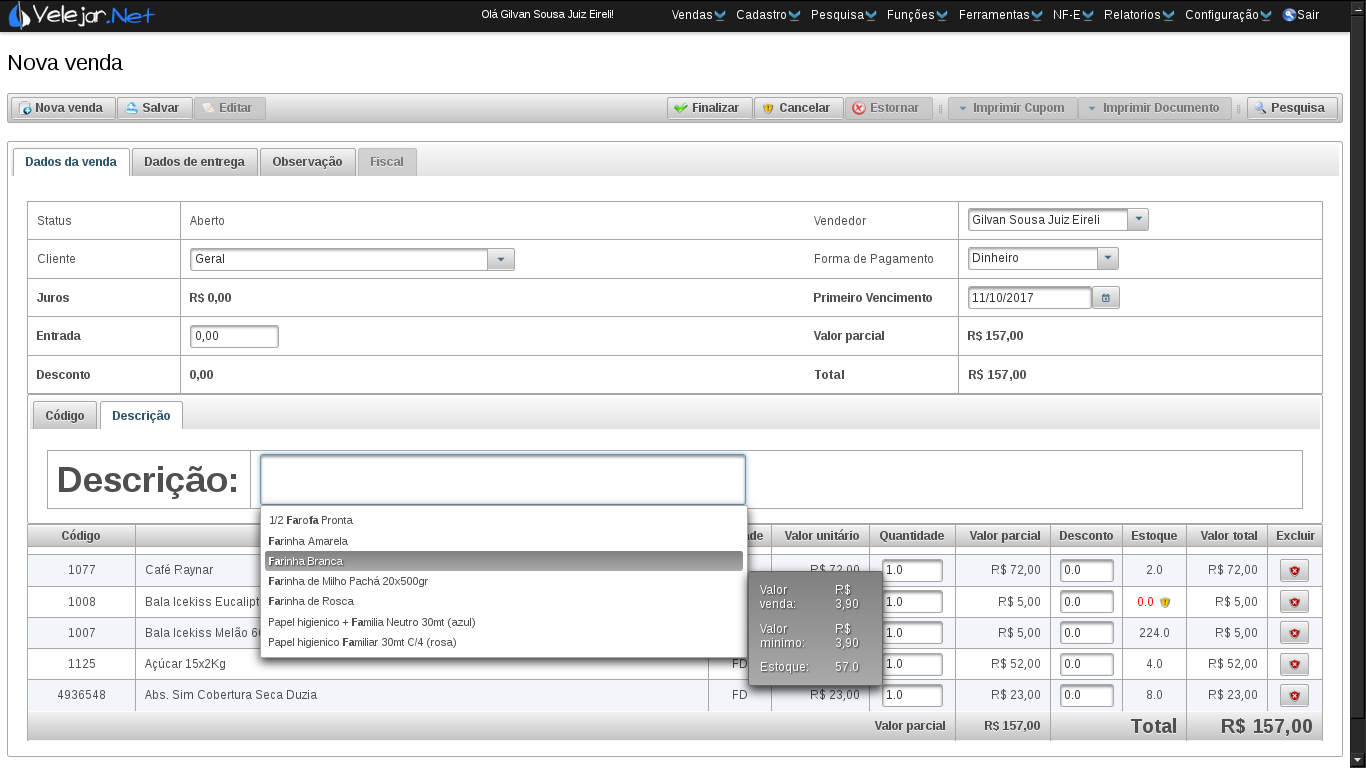Open the Primeiro Vencimento calendar picker
The image size is (1366, 768).
[1106, 298]
